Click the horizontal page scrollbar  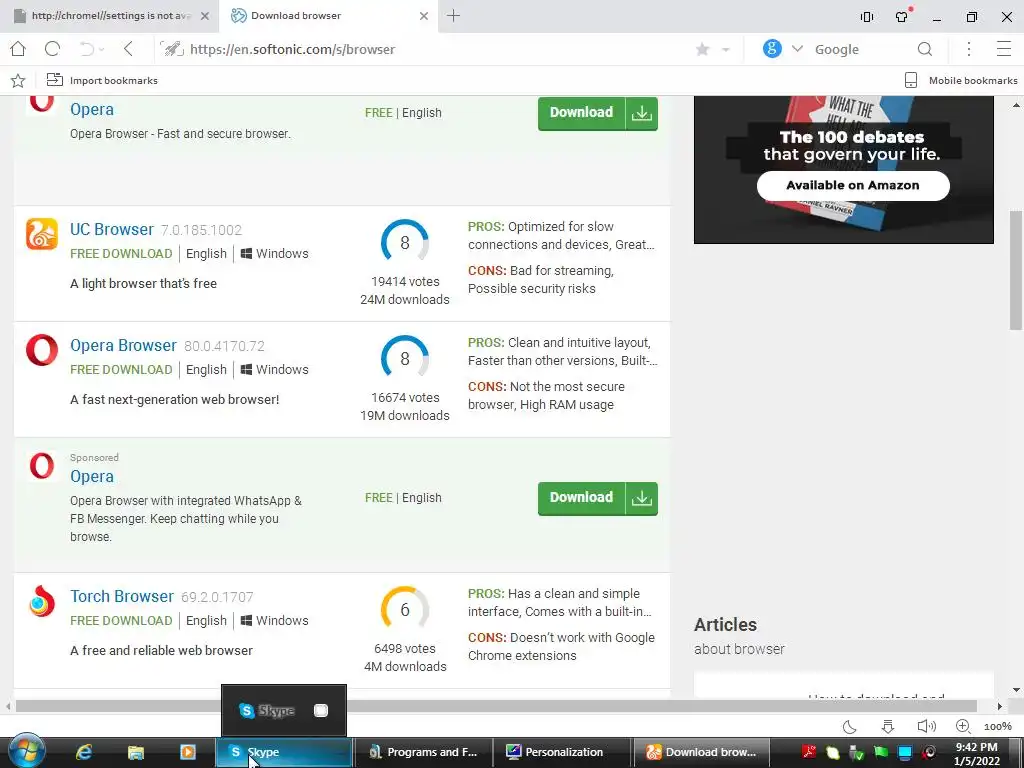496,706
